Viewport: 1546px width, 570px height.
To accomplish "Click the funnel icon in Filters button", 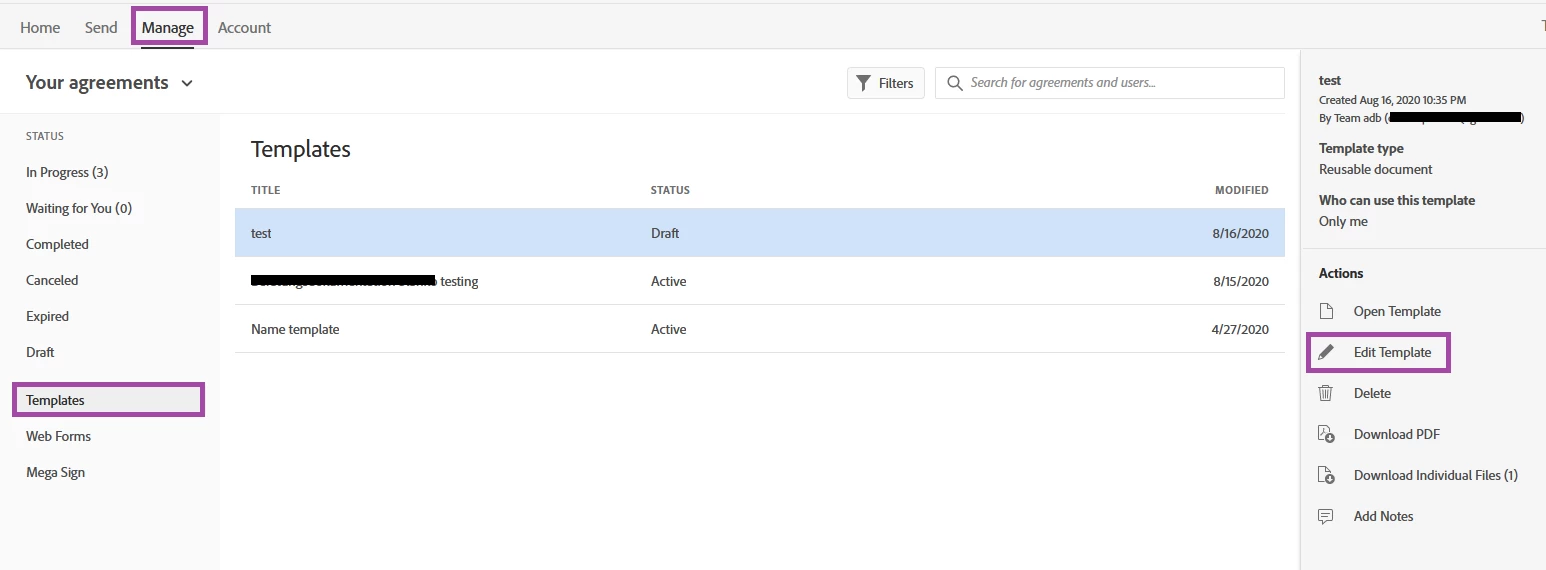I will pos(864,83).
